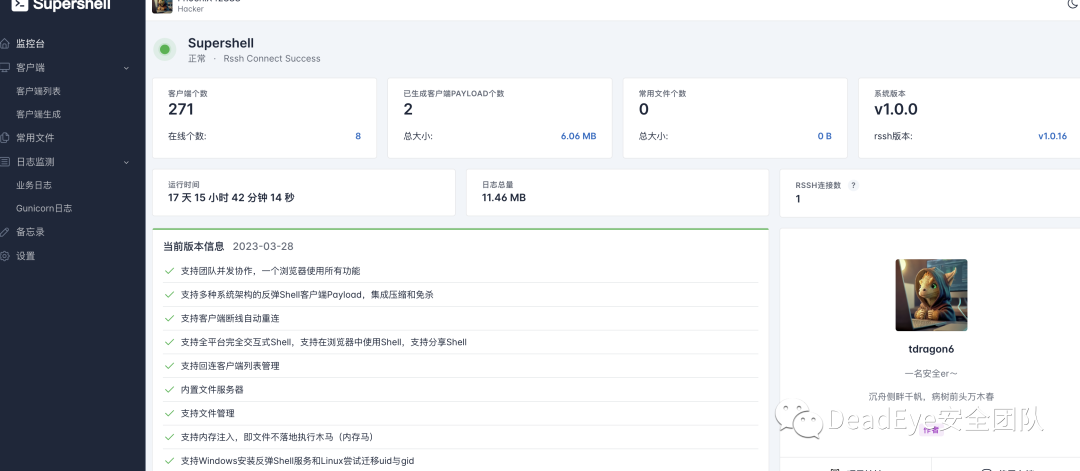Click 支持多种系统架构的反弹Shell feature row

click(x=460, y=295)
